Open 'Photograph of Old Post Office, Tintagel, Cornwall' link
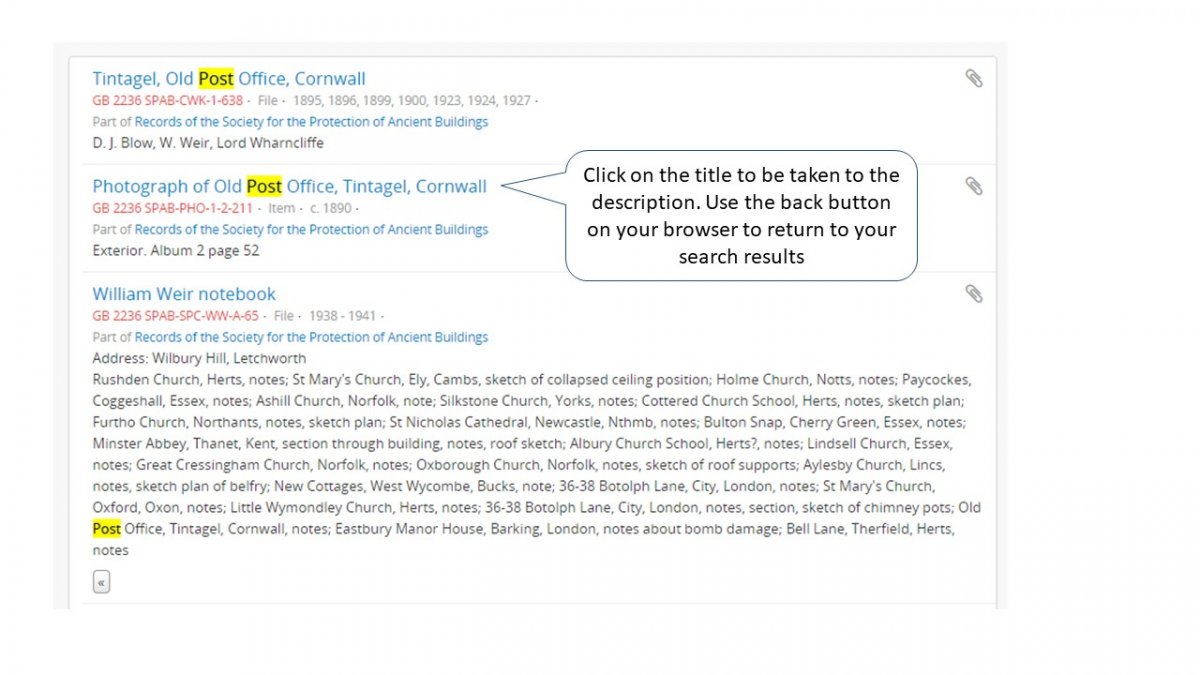Viewport: 1200px width, 675px height. tap(290, 187)
